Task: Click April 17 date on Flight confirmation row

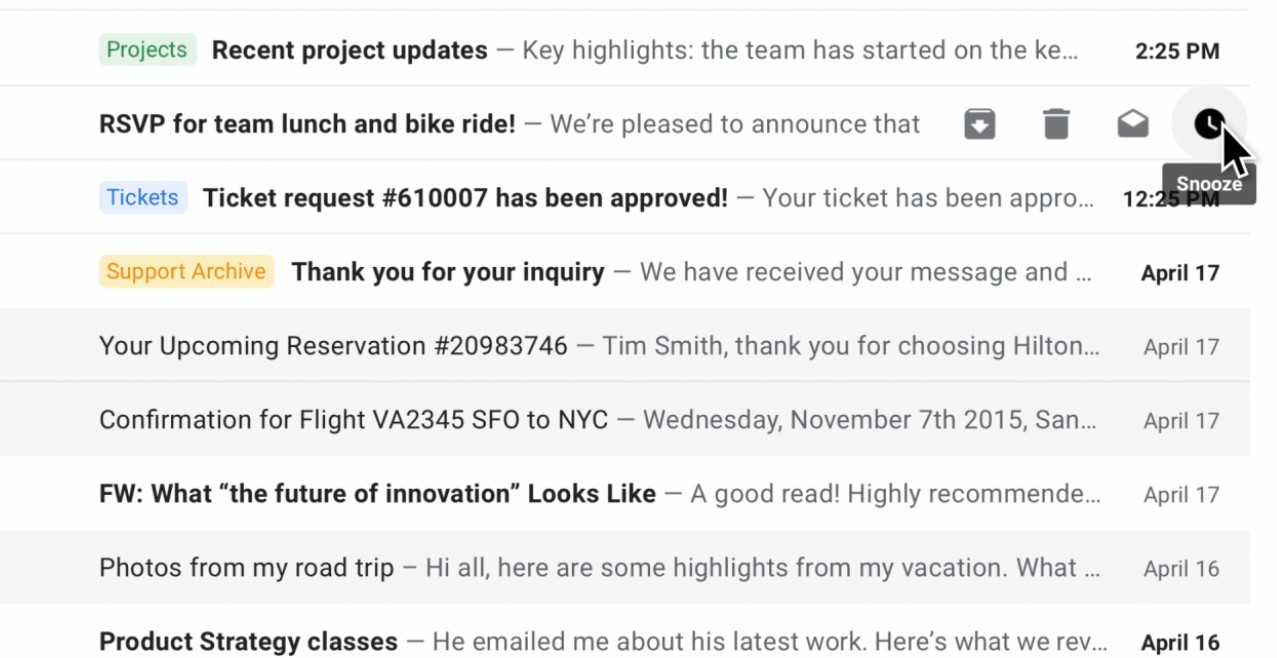Action: pos(1181,421)
